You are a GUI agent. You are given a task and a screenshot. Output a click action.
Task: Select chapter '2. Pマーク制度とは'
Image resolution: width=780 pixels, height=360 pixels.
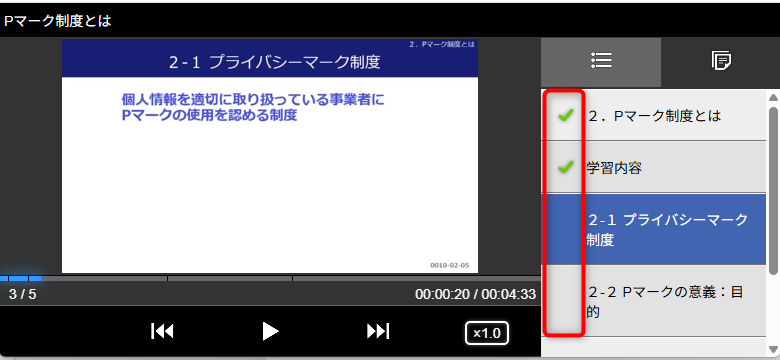point(653,115)
